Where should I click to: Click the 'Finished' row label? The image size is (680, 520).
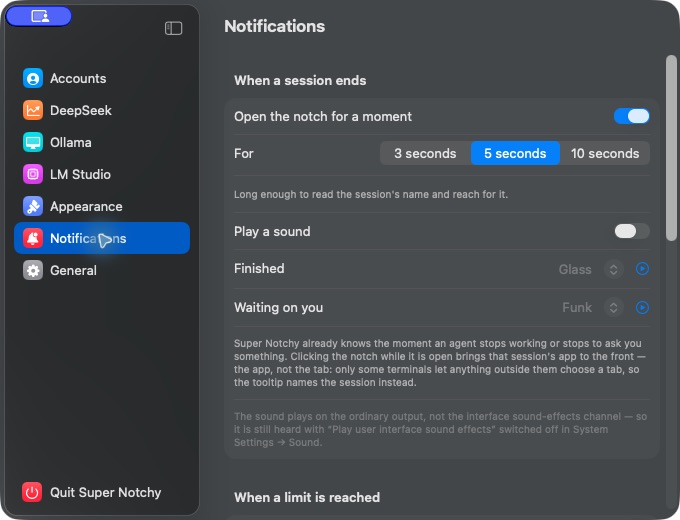tap(259, 268)
